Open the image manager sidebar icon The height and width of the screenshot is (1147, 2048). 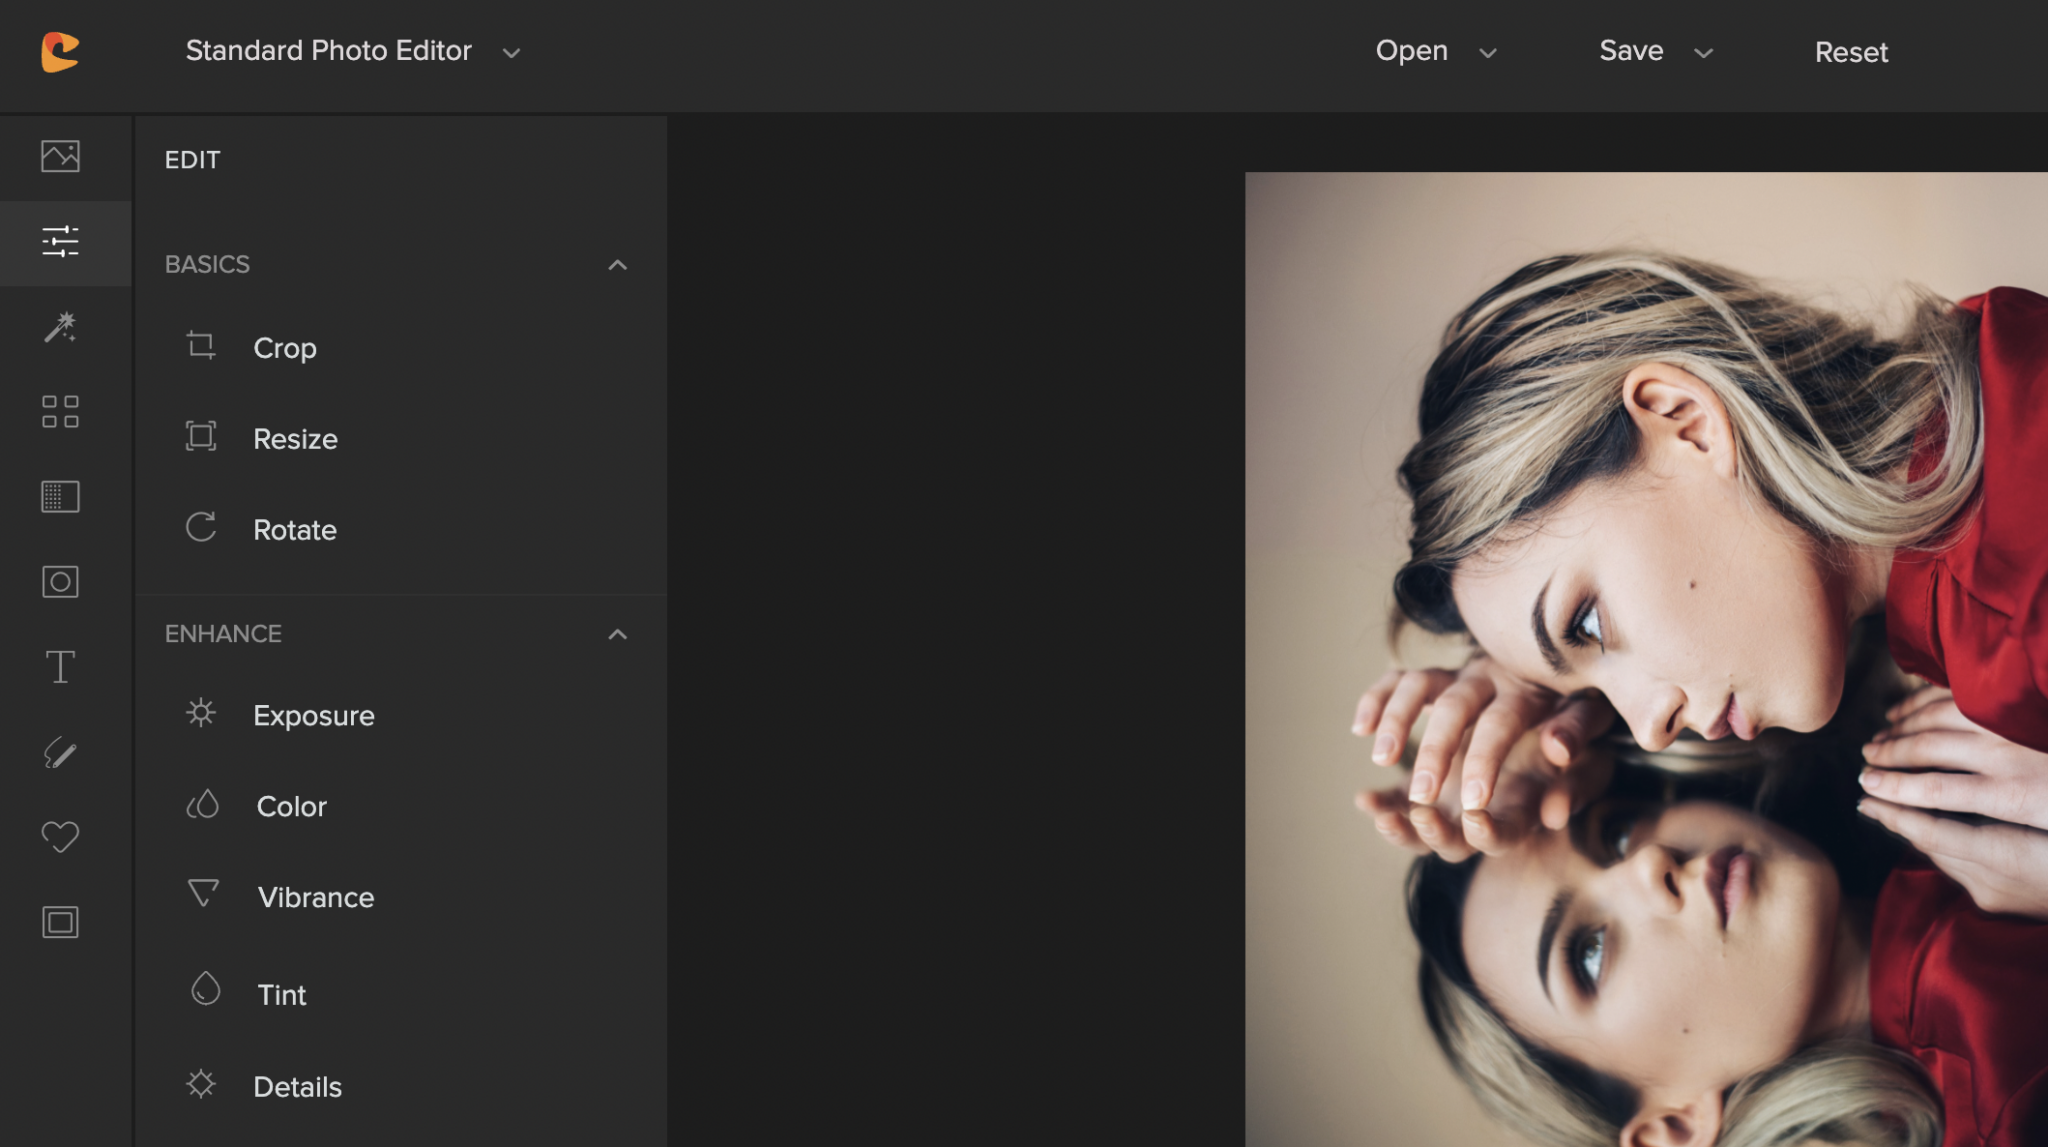click(60, 156)
